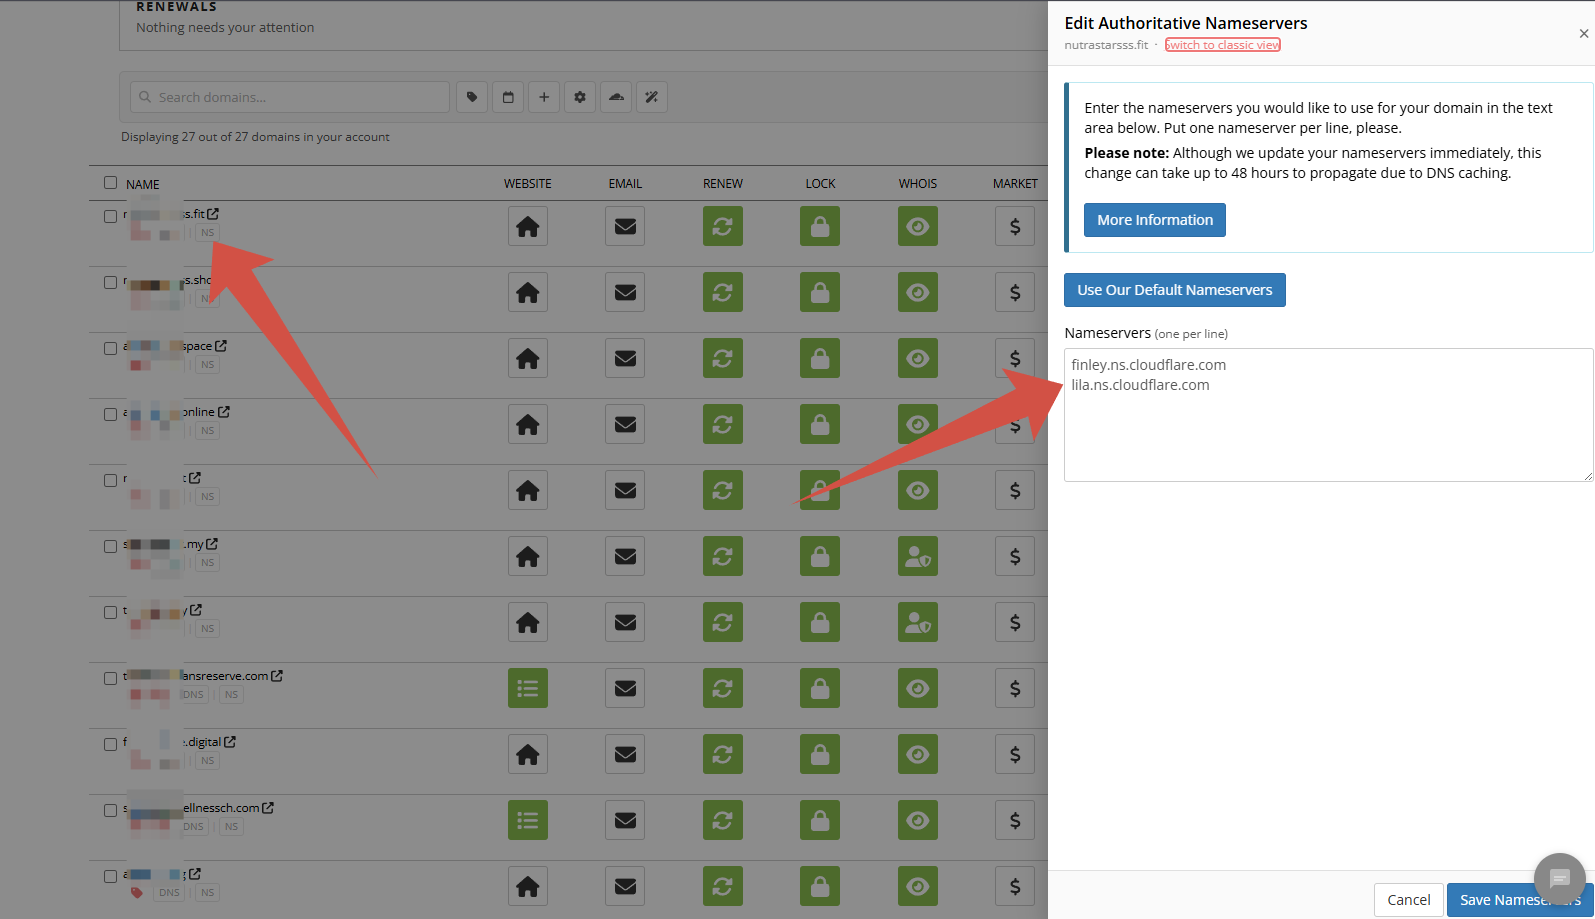Click market dollar icon in ansreserve.com row
This screenshot has height=919, width=1595.
point(1015,688)
